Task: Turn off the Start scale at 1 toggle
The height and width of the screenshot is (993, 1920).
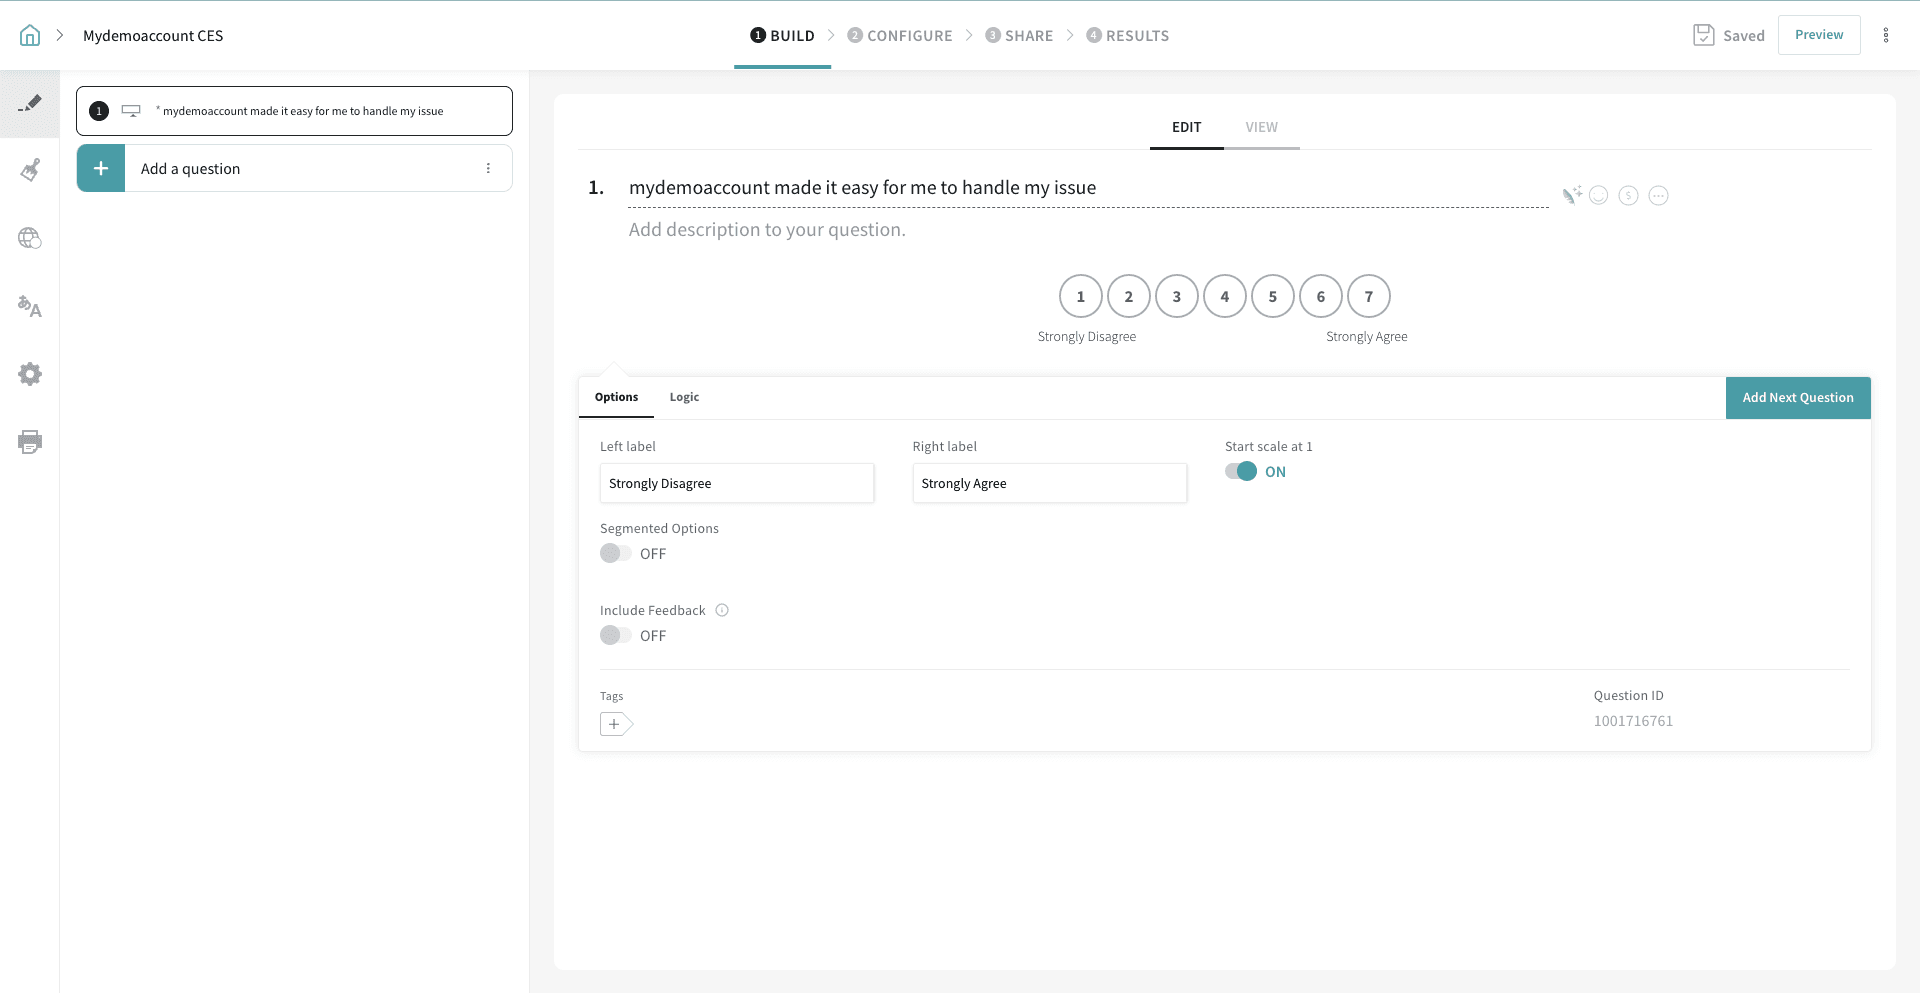Action: (1241, 472)
